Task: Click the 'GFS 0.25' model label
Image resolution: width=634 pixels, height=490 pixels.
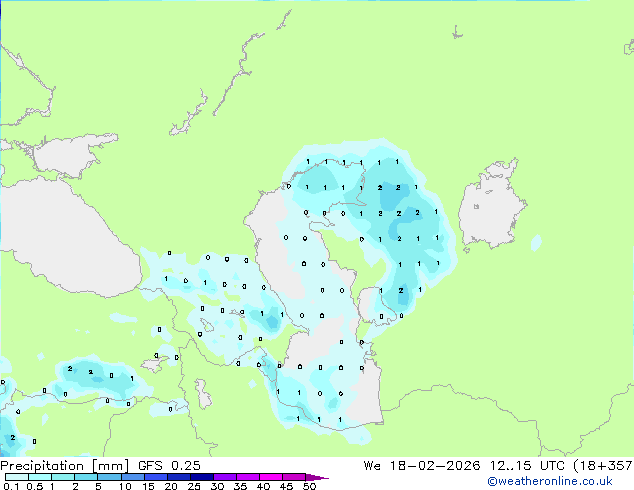Action: 169,466
